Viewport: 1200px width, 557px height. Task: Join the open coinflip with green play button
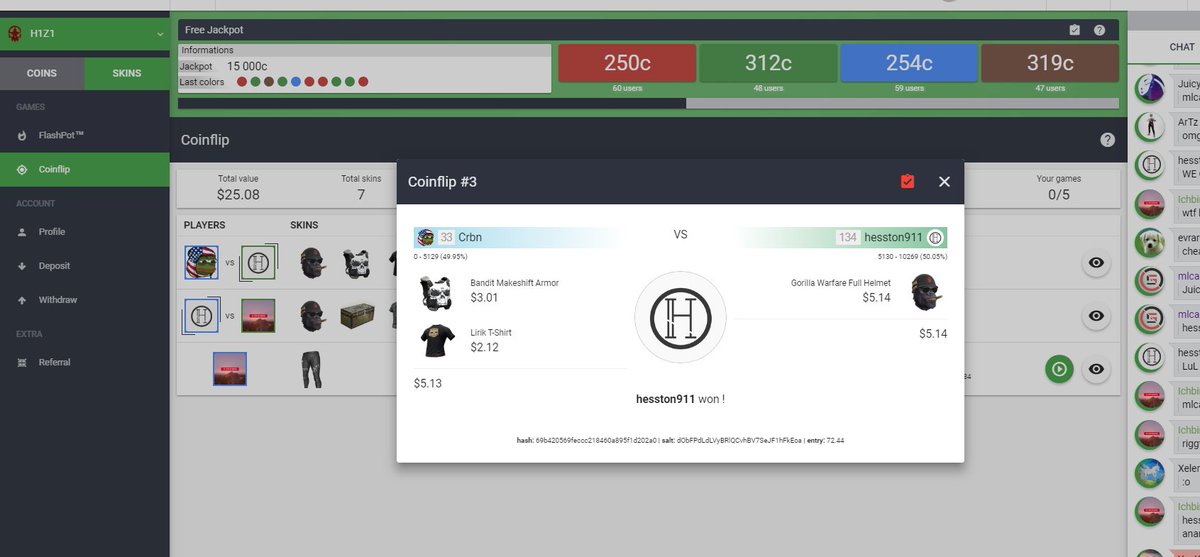[1059, 369]
